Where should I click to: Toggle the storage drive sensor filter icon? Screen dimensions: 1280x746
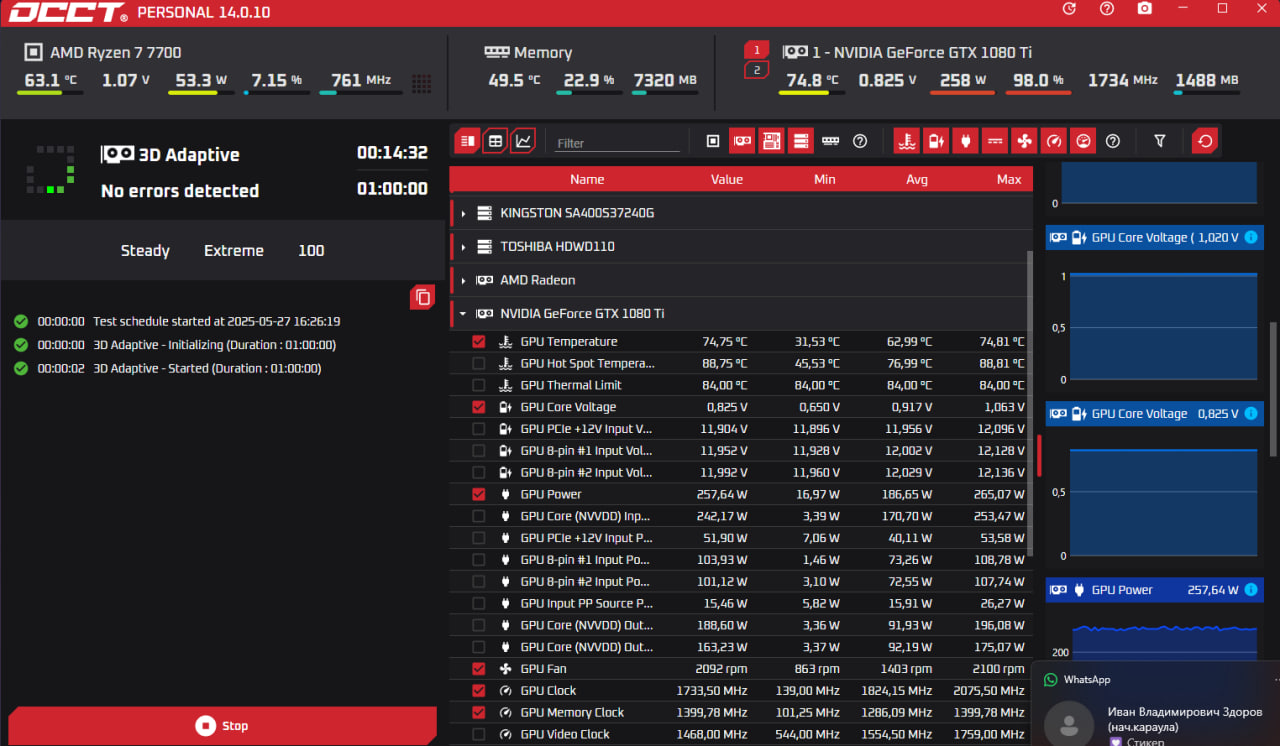(x=800, y=141)
